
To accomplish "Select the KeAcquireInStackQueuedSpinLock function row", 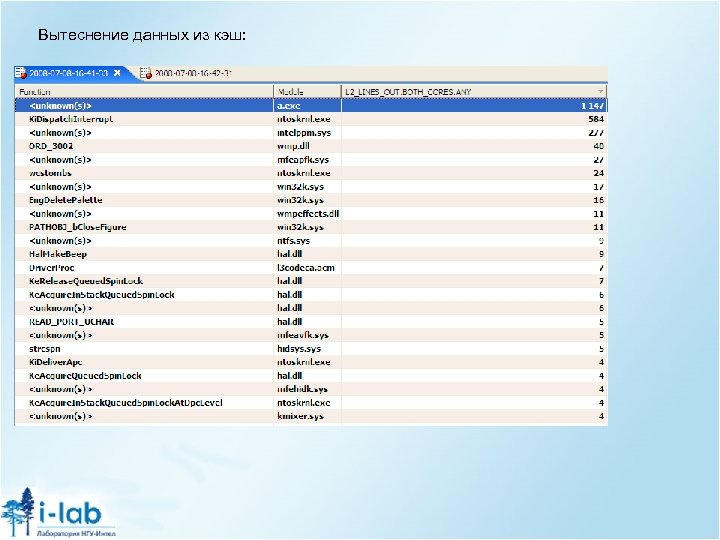I will pyautogui.click(x=311, y=295).
